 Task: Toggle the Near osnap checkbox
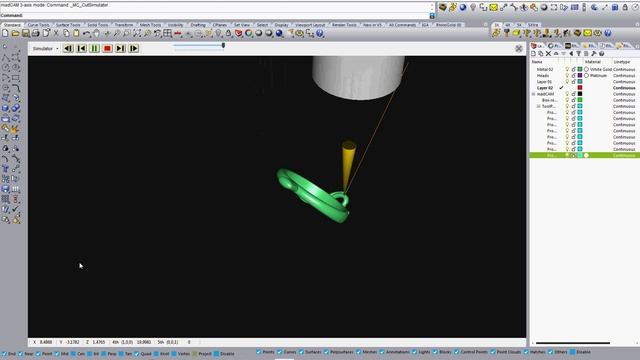click(20, 354)
